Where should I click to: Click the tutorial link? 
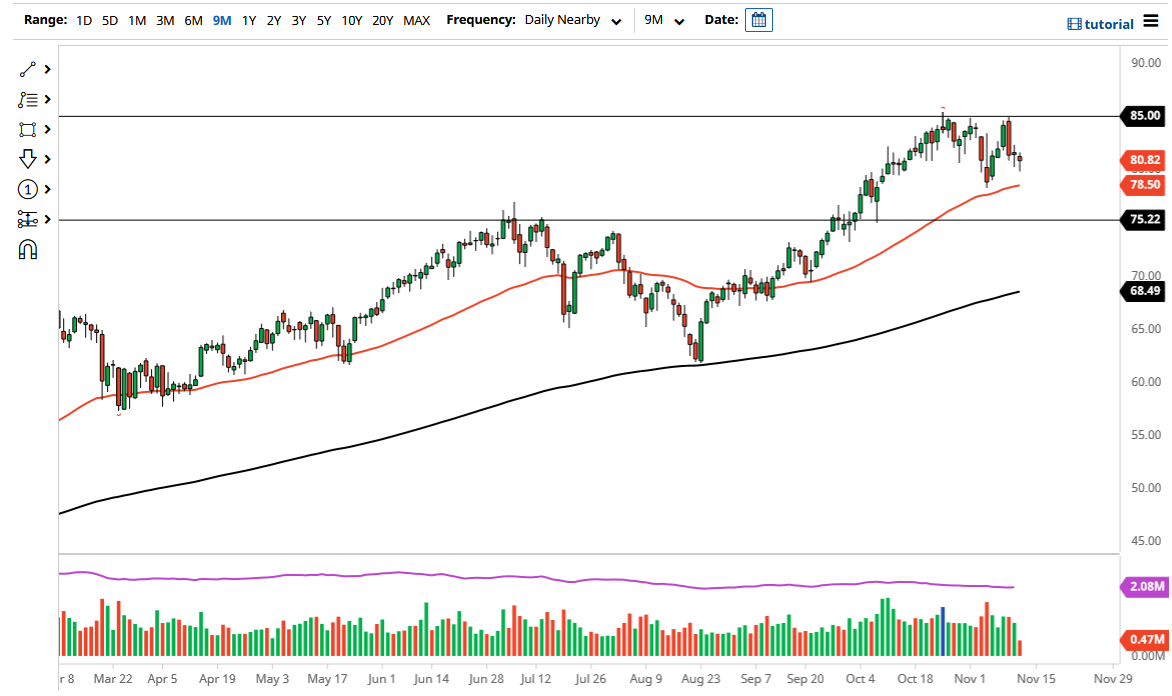click(1109, 23)
